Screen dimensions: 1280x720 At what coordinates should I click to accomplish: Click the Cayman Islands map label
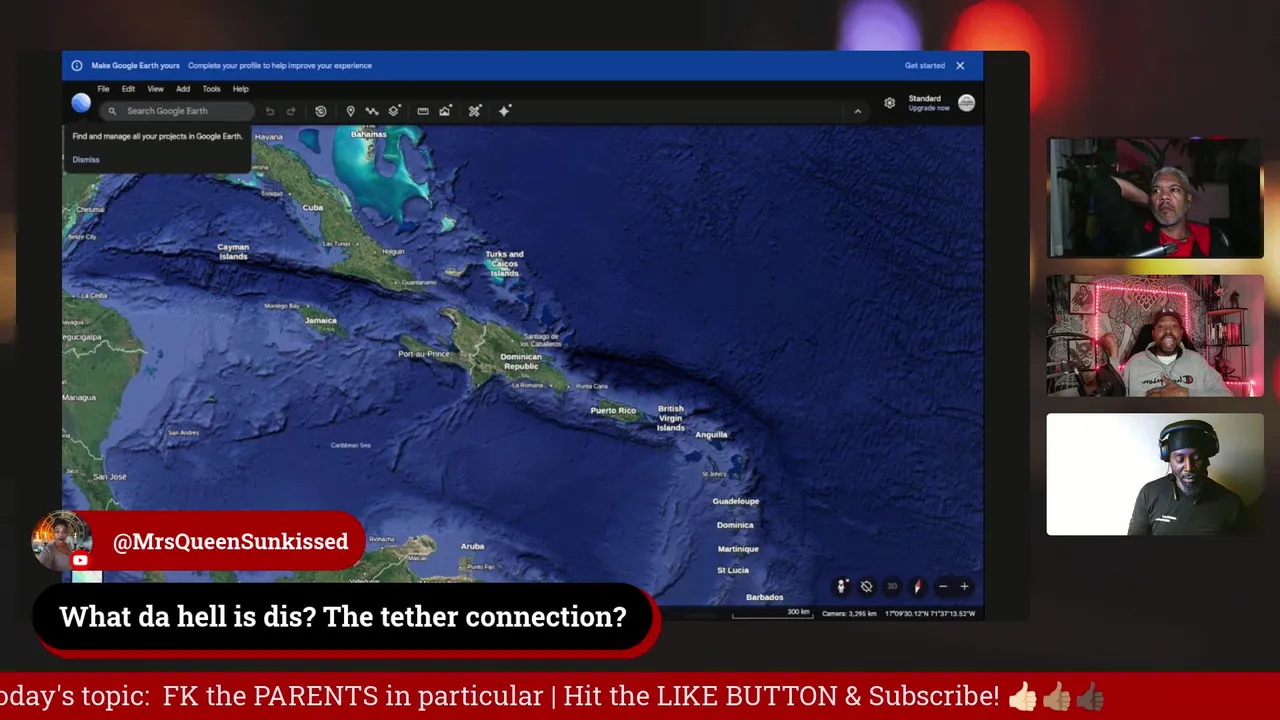point(233,251)
